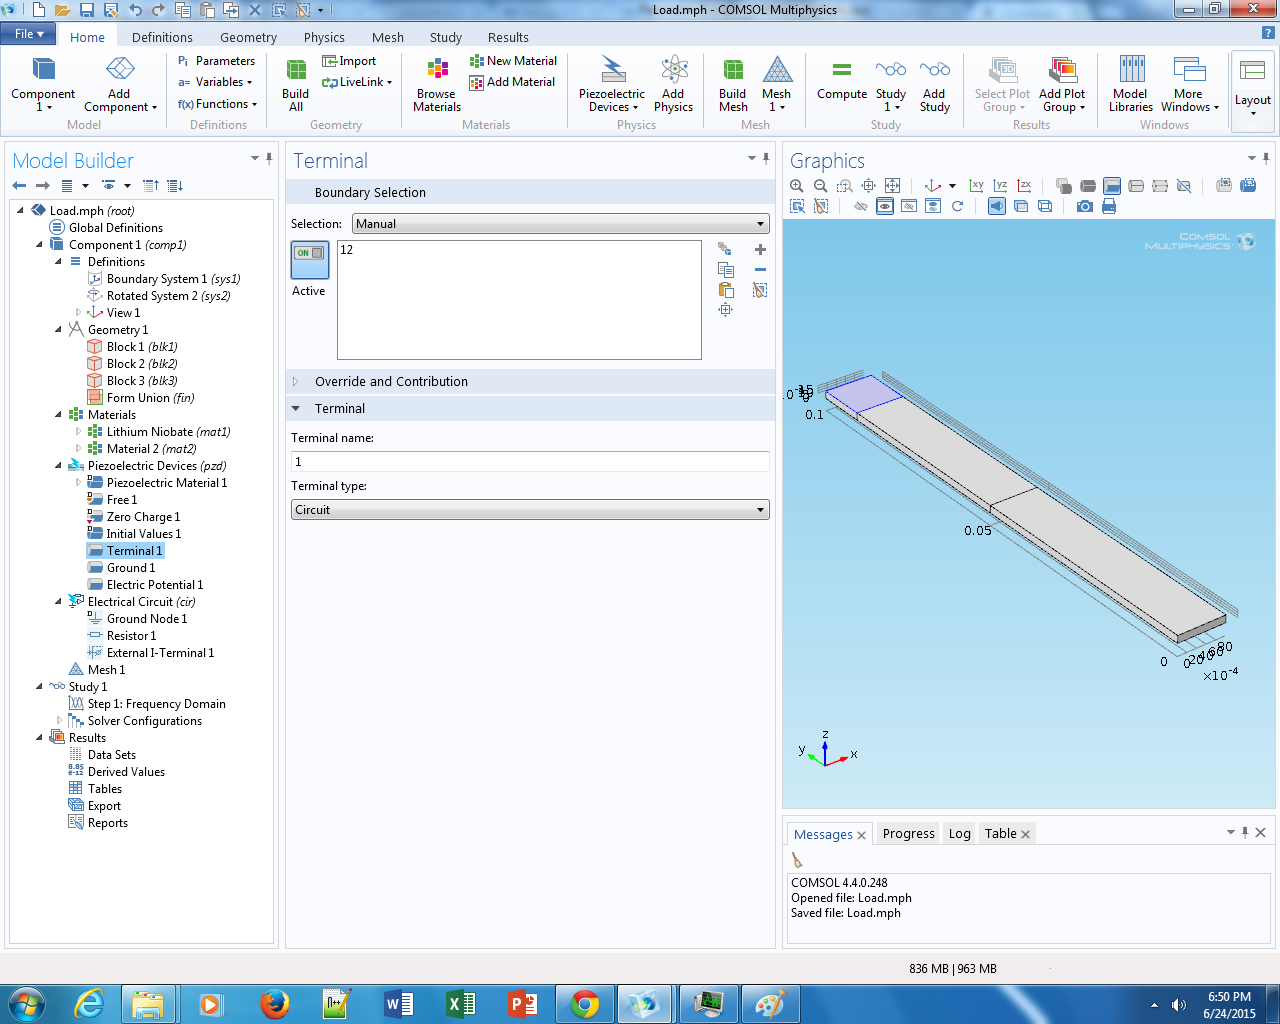This screenshot has height=1024, width=1280.
Task: Select Ground 1 in Model Builder
Action: (x=131, y=568)
